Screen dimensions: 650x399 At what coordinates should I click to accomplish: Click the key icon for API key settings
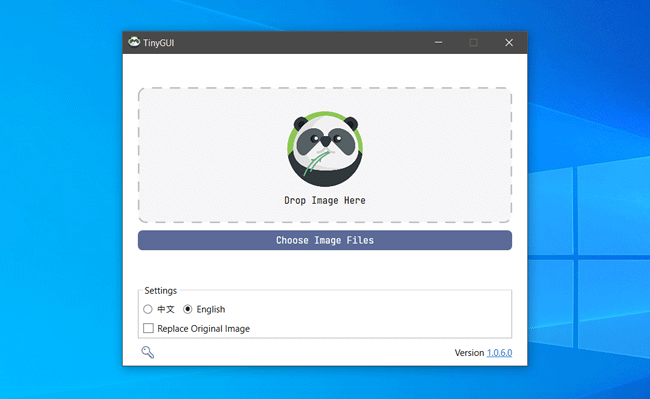pos(148,352)
